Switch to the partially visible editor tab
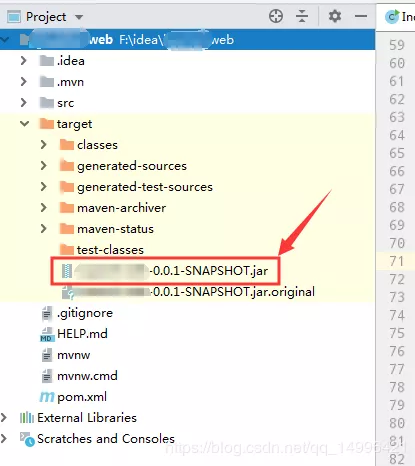The image size is (415, 466). pyautogui.click(x=396, y=16)
